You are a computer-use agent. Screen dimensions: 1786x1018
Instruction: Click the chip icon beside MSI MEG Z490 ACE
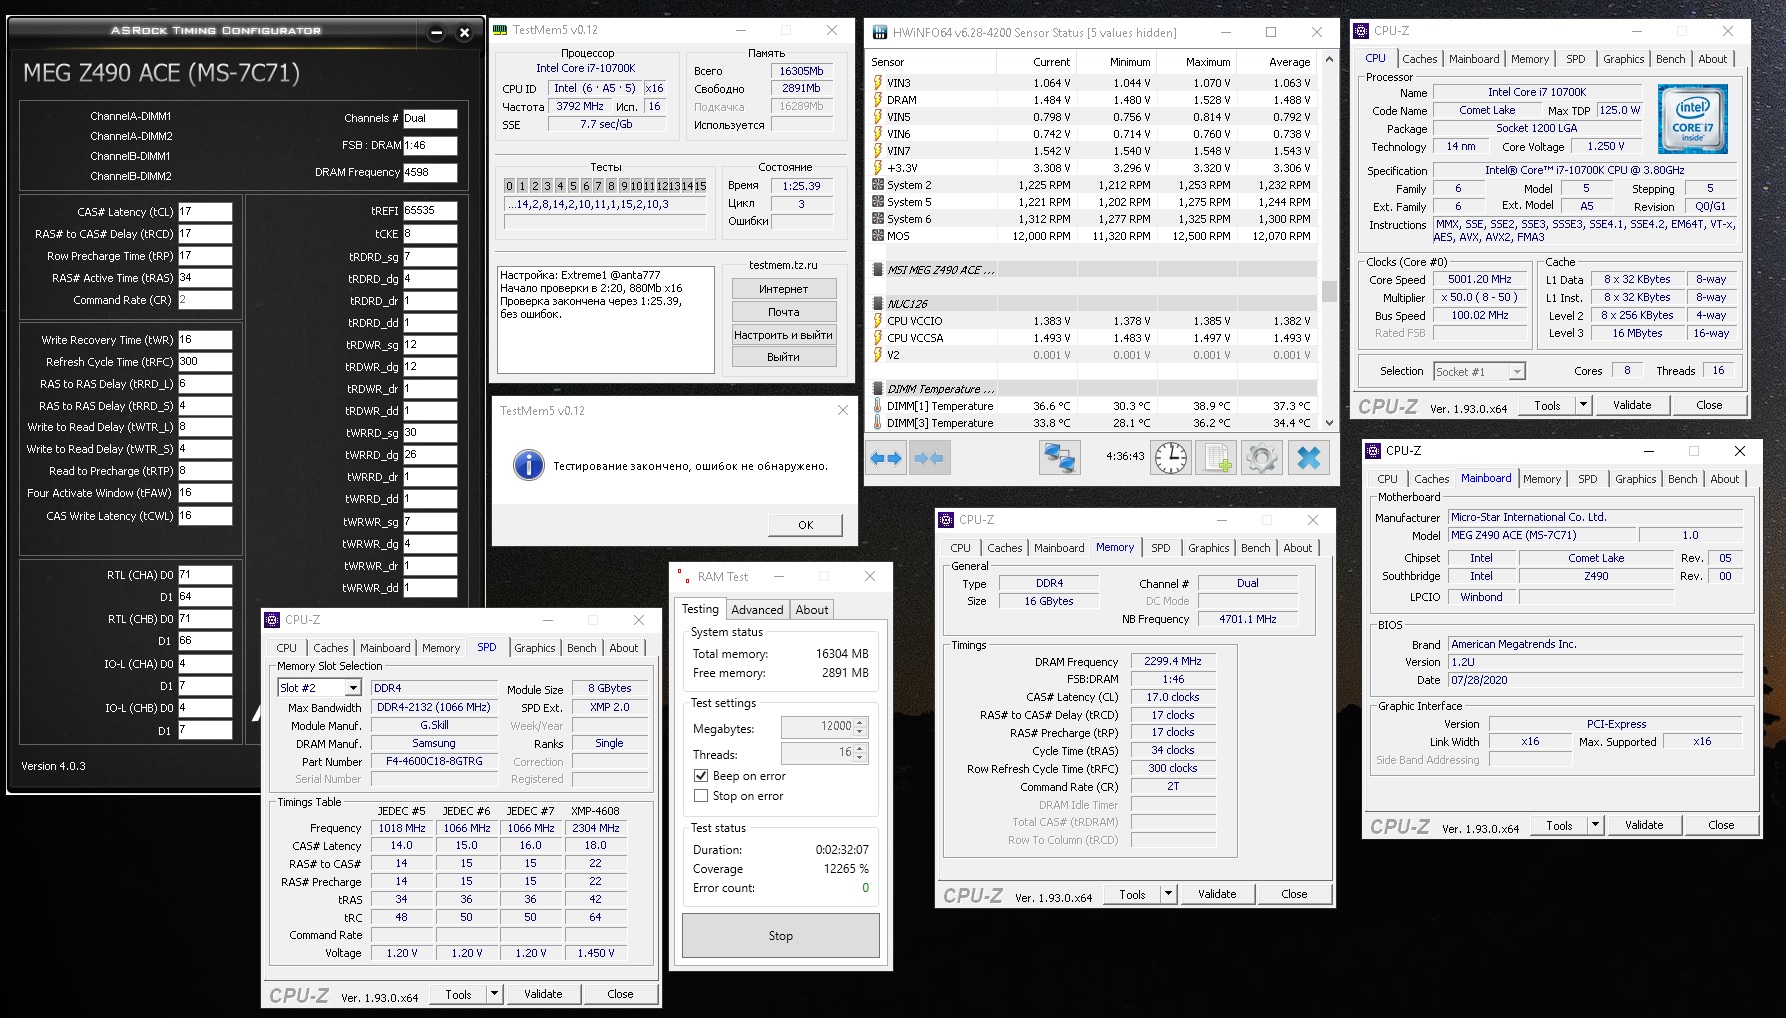(878, 270)
